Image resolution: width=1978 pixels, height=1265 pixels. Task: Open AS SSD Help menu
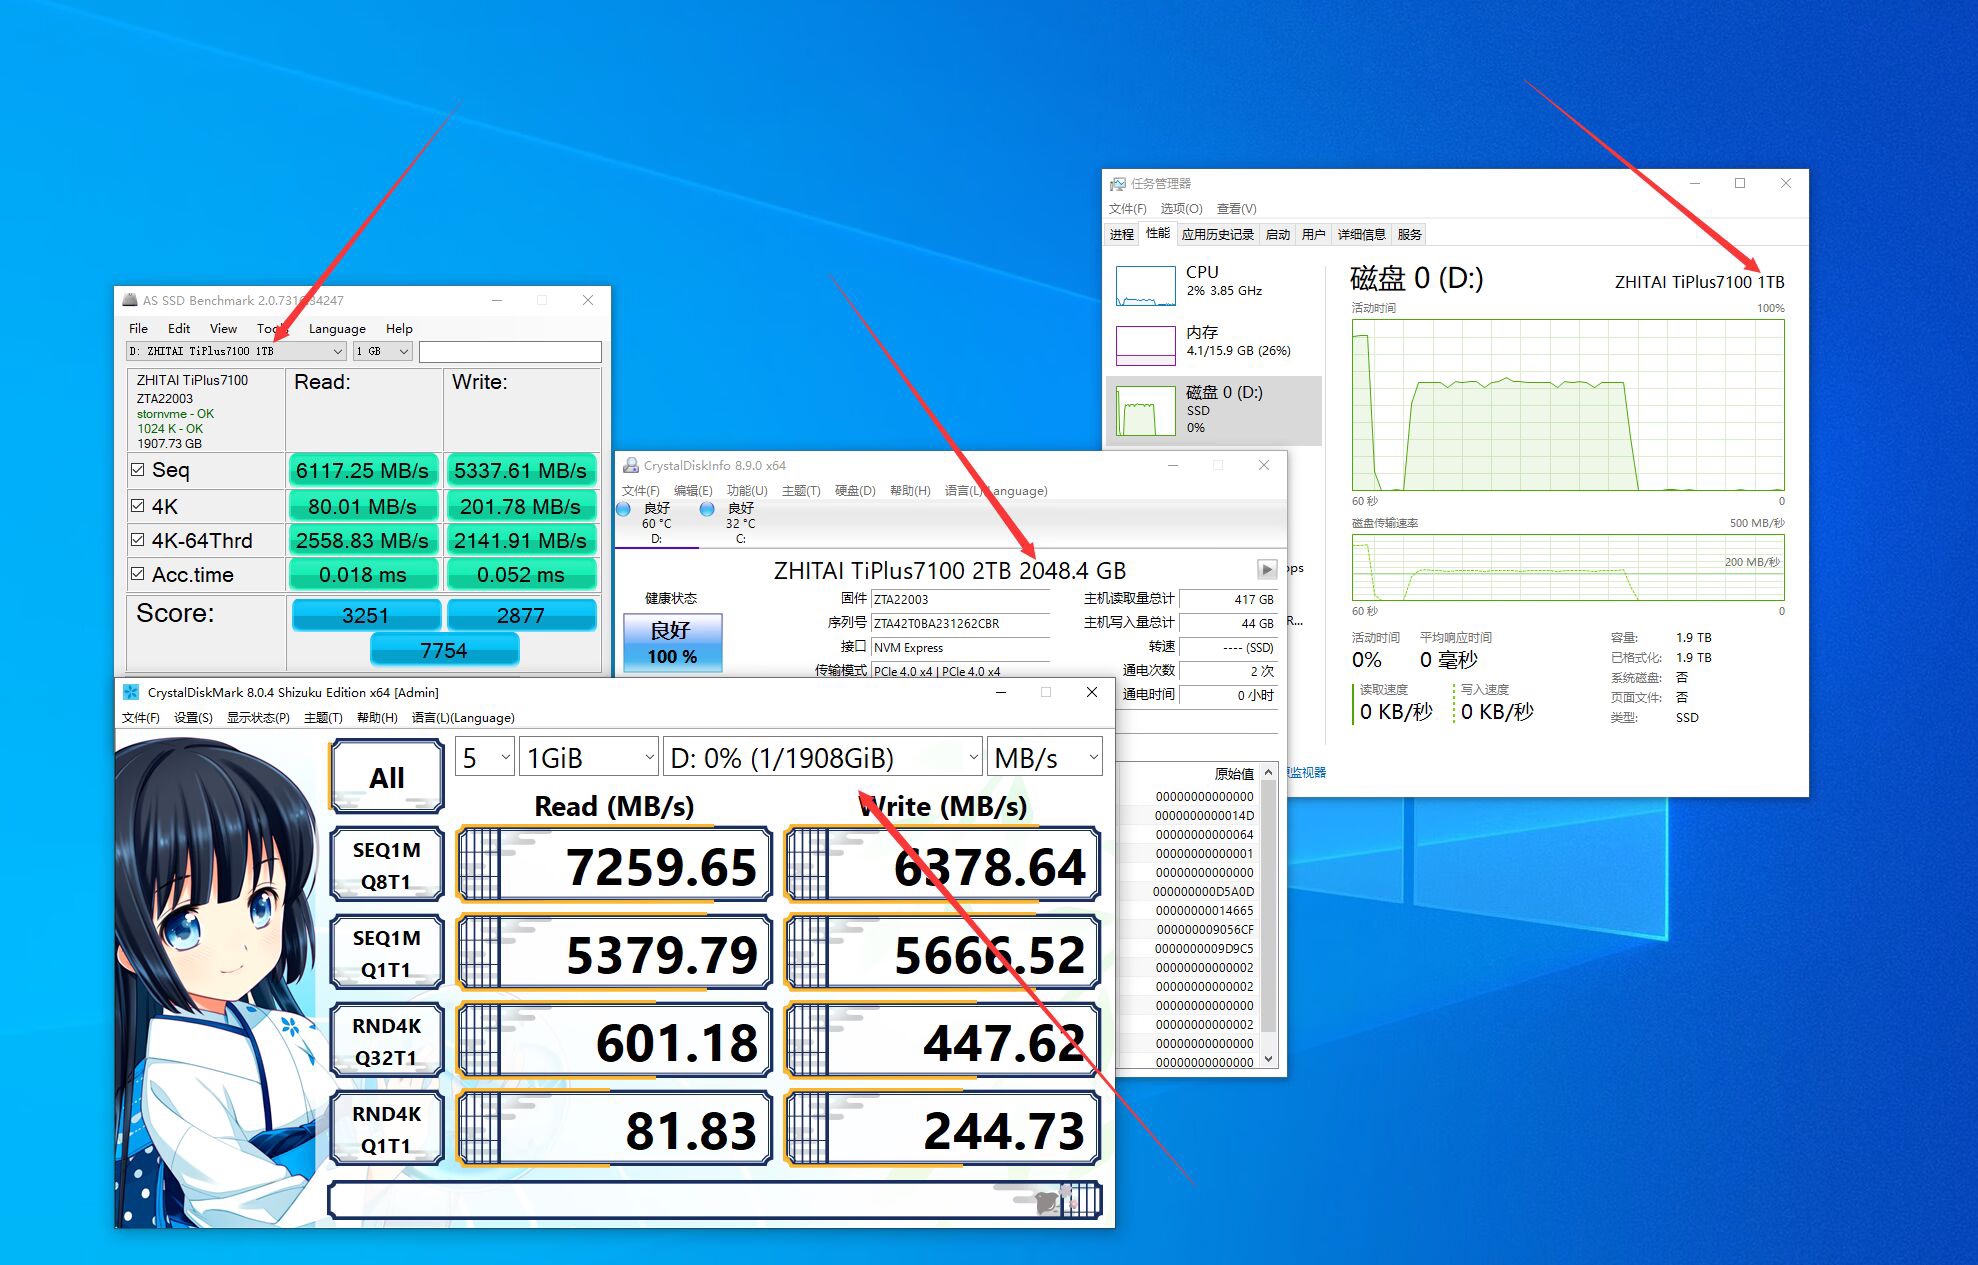pos(399,328)
